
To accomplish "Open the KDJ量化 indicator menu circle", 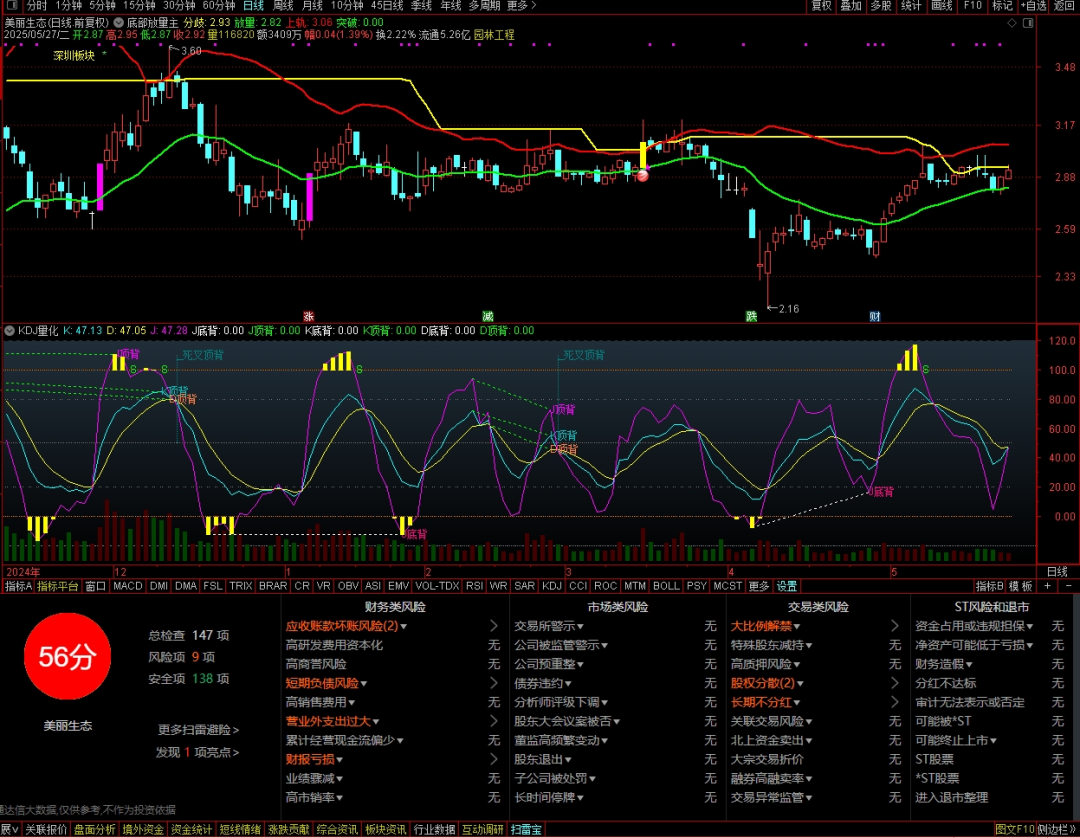I will (10, 331).
